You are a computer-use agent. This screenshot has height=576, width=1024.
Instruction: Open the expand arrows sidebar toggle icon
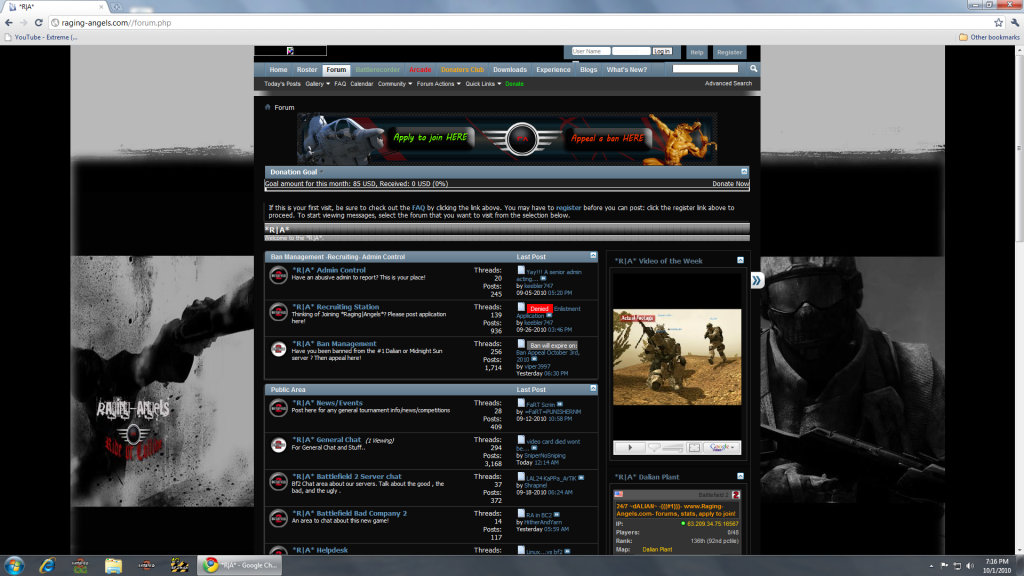tap(756, 281)
